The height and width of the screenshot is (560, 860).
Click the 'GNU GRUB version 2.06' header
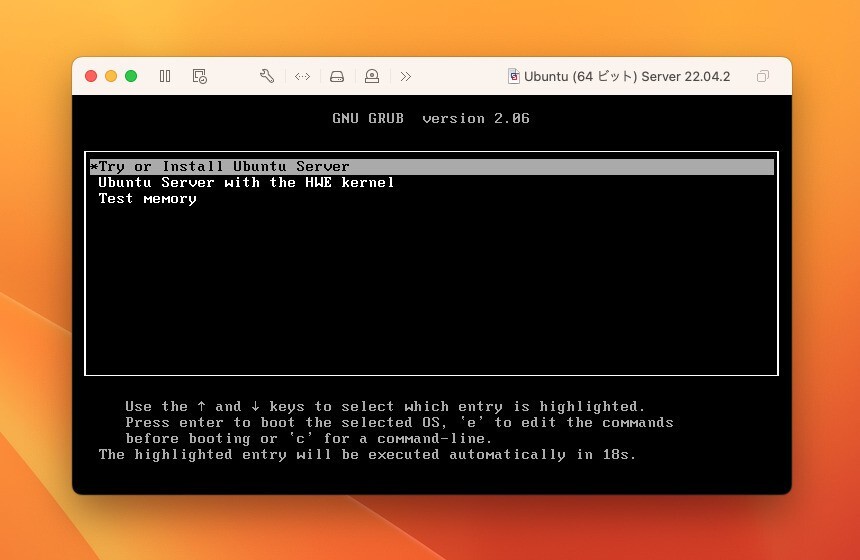(431, 118)
